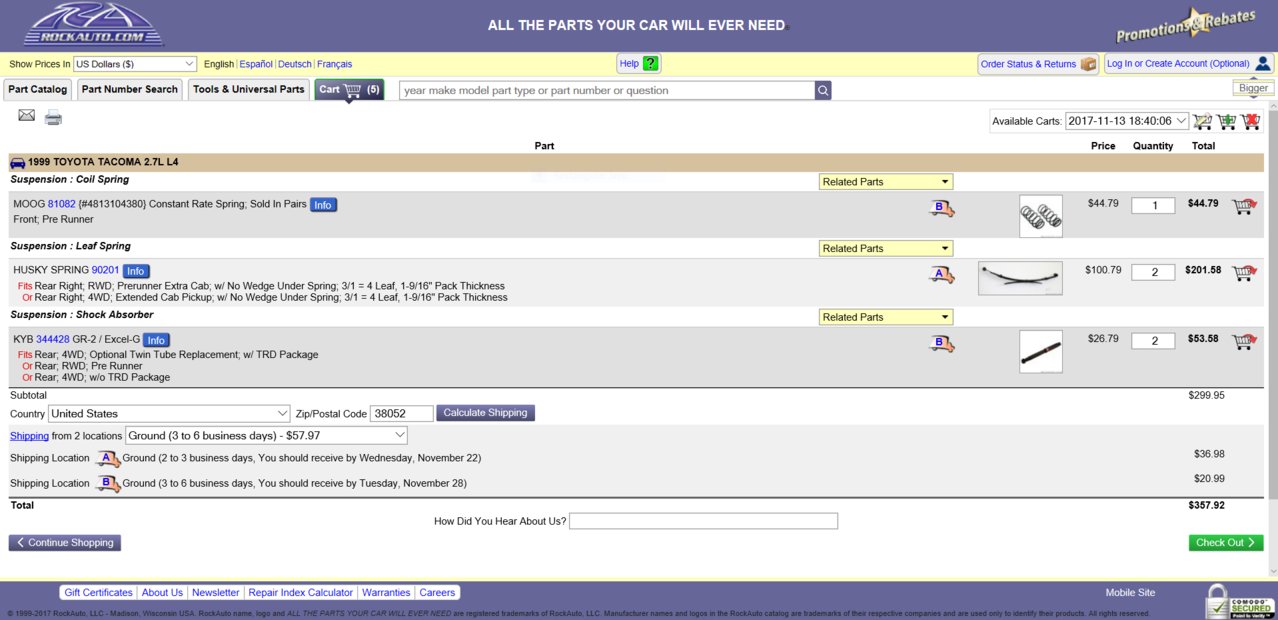Click warehouse B icon for MOOG spring

(942, 208)
